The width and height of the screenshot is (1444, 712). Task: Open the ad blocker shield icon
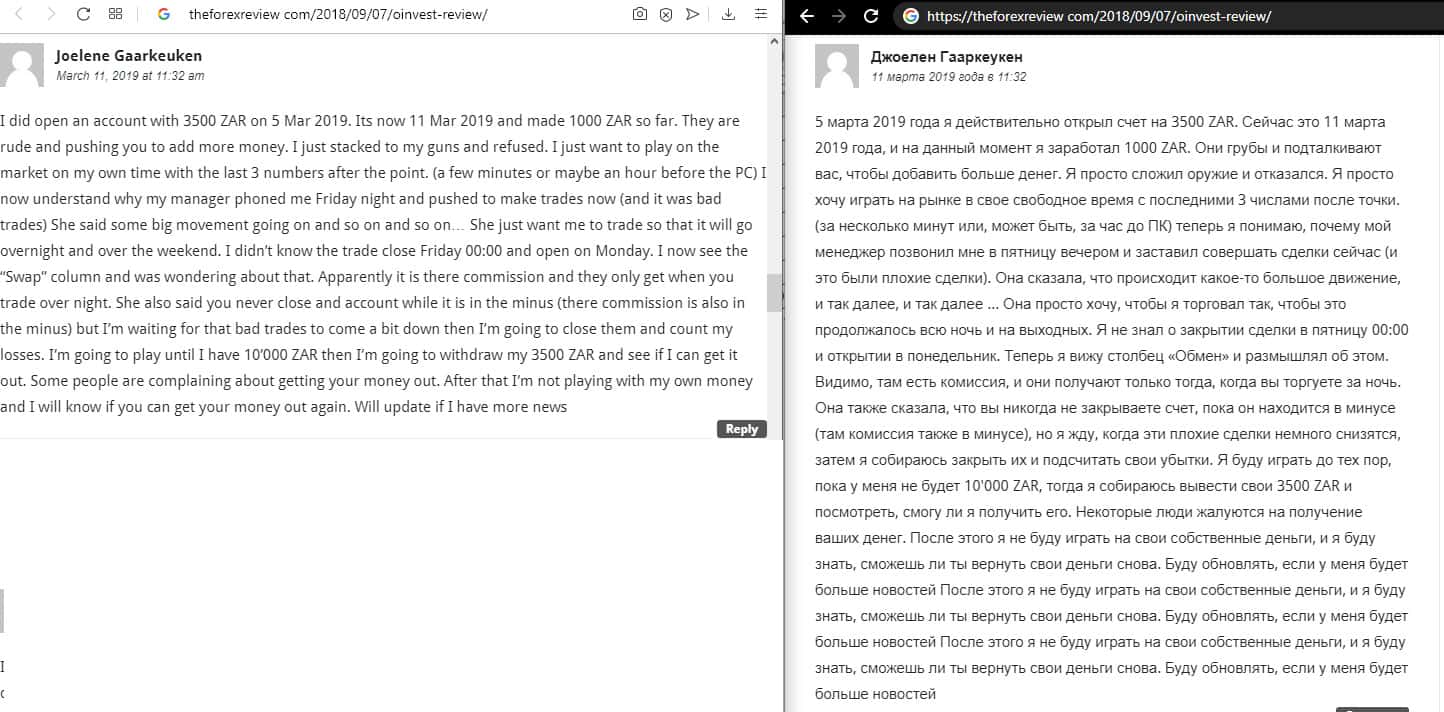coord(666,15)
